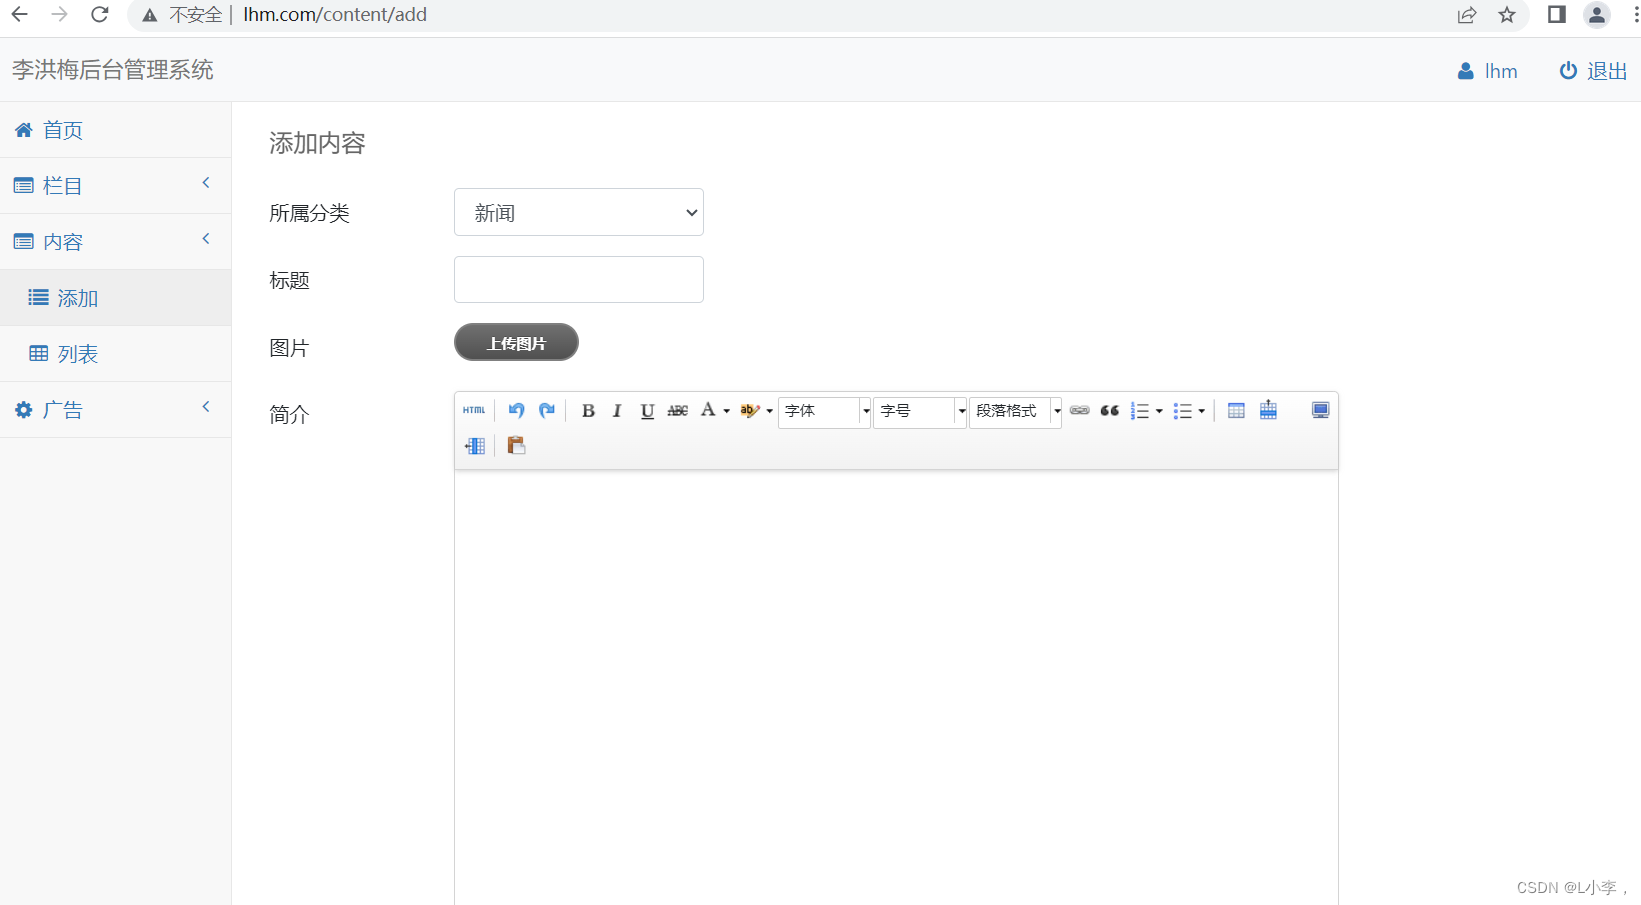Click the paste icon in the editor
This screenshot has height=905, width=1641.
(x=516, y=445)
